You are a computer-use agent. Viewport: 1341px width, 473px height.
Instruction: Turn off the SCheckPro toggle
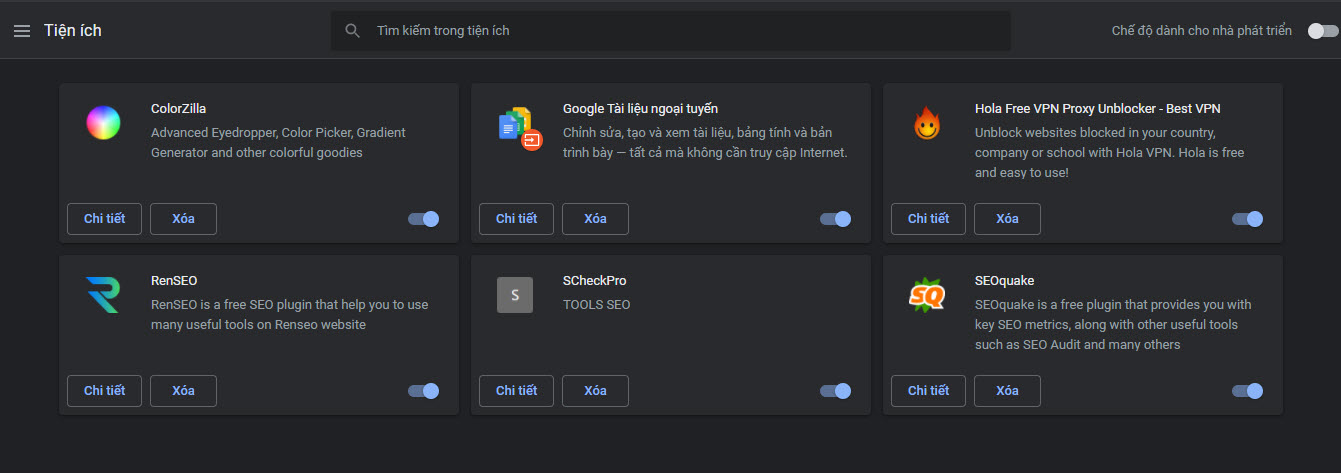click(x=836, y=391)
